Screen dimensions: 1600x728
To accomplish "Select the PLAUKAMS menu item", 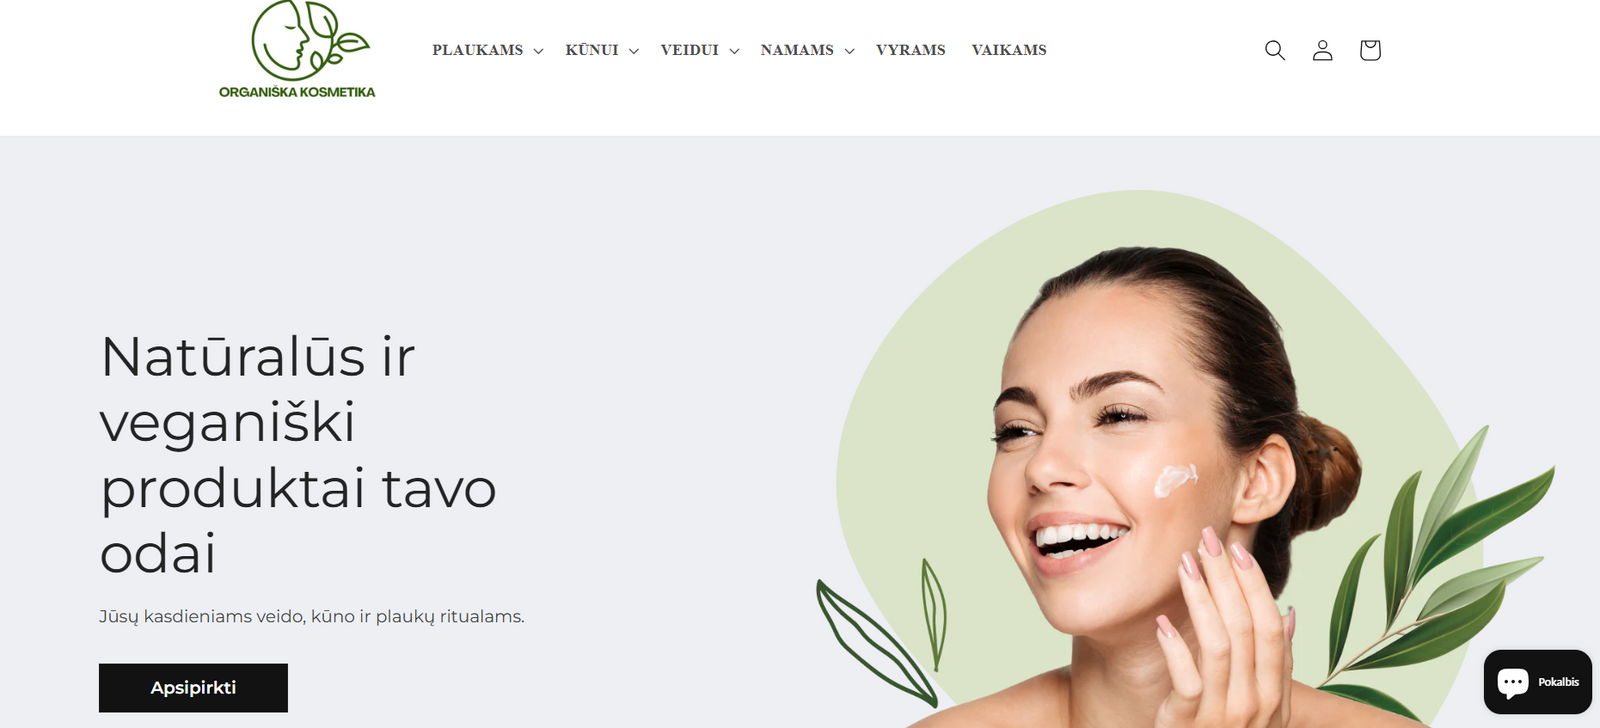I will [x=478, y=50].
